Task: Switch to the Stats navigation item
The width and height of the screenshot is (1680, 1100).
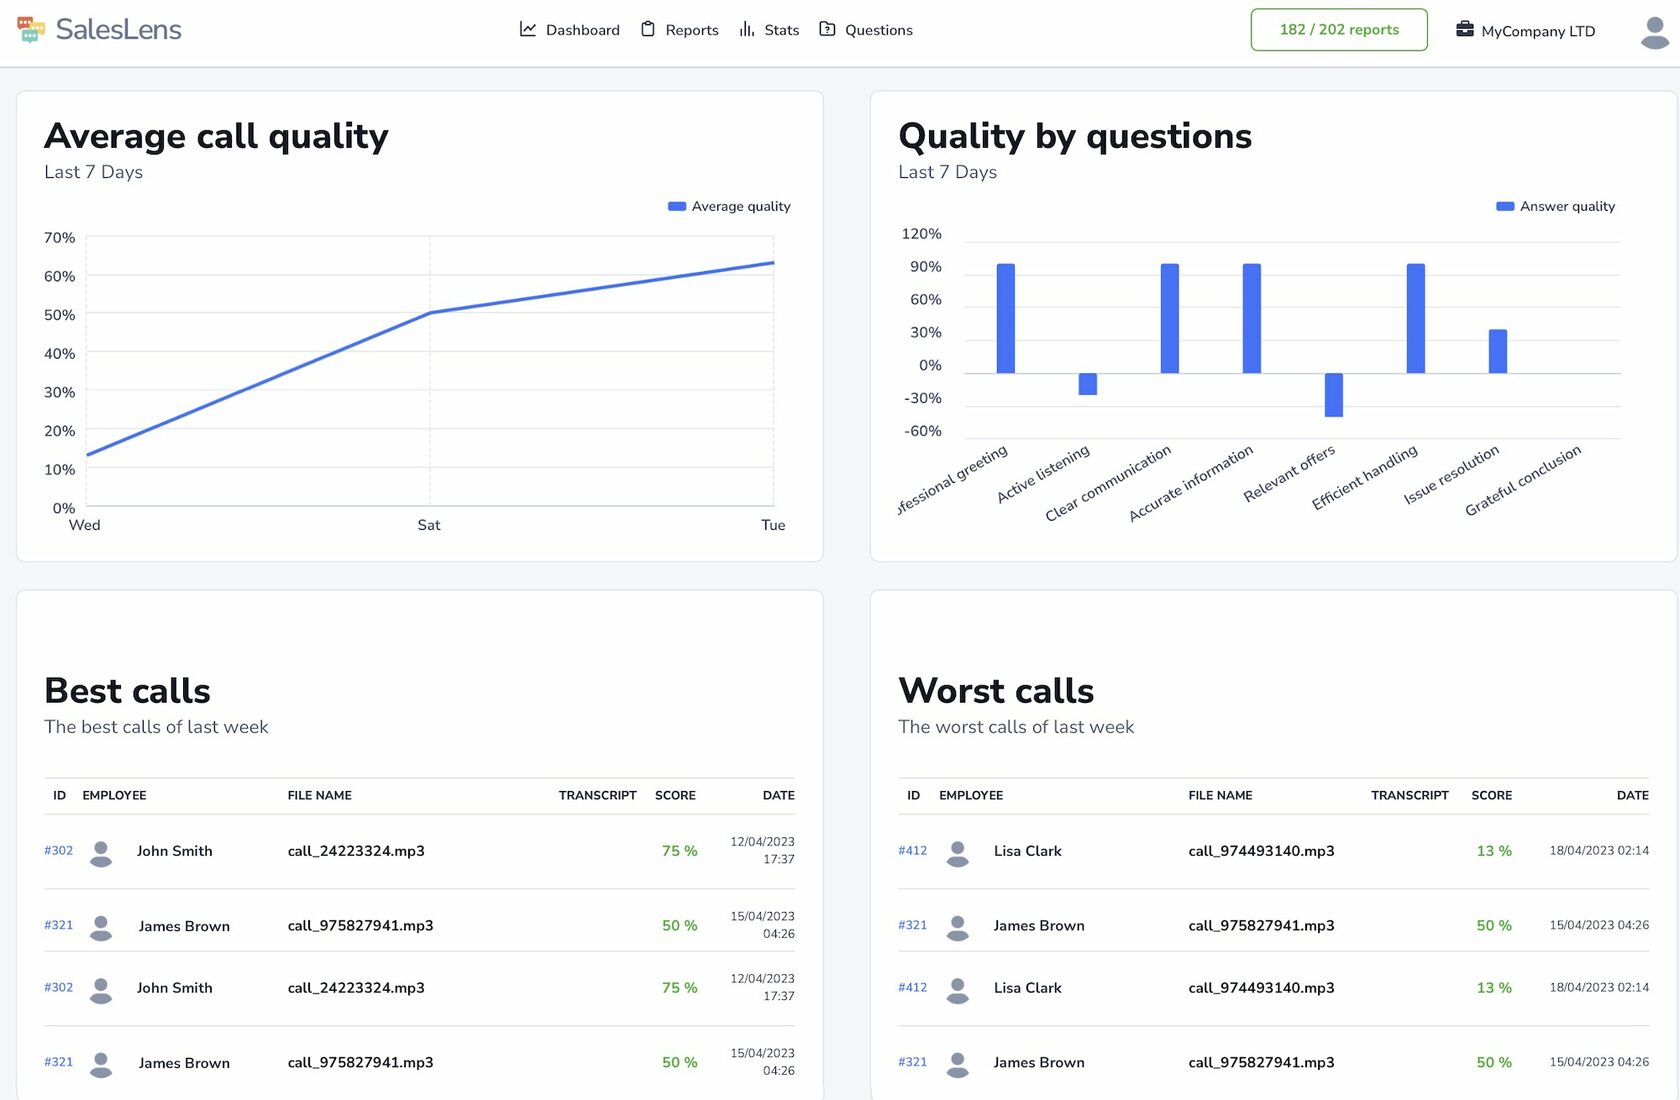Action: pyautogui.click(x=781, y=29)
